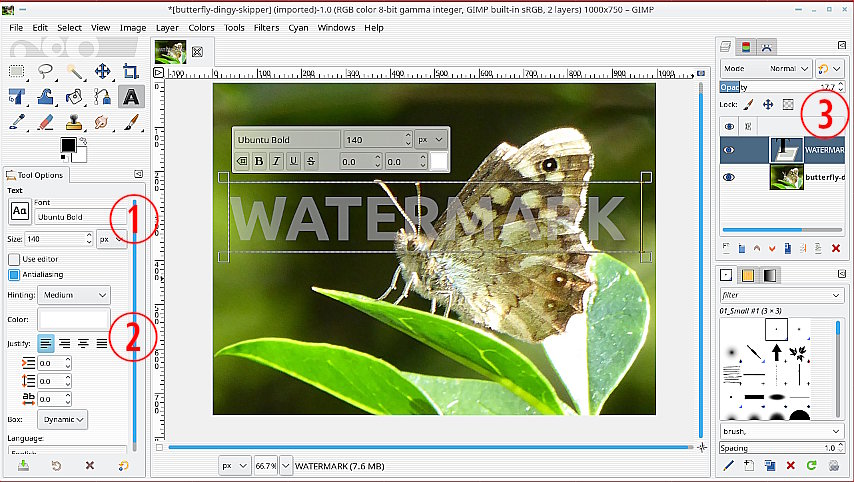Click the Bold button in text overlay
Screen dimensions: 854x482
point(259,161)
